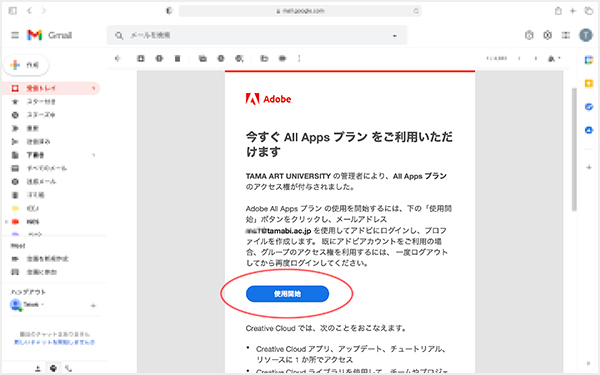Open Safari share button
600x375 pixels.
click(558, 11)
